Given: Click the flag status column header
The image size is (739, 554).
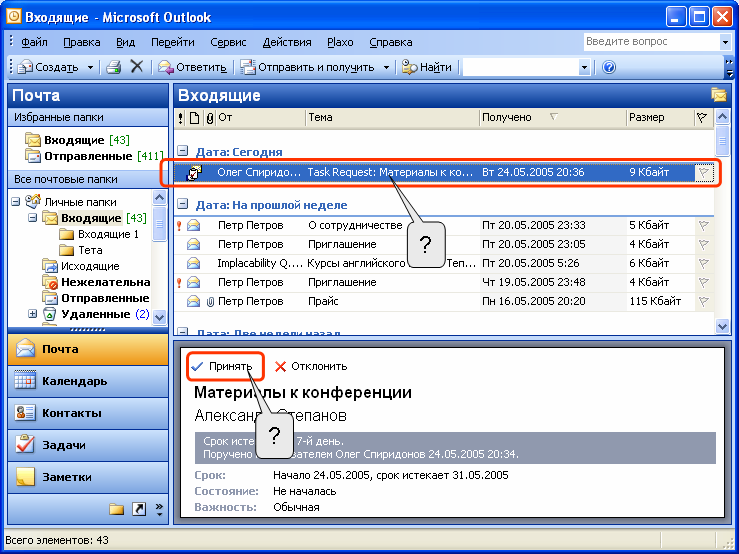Looking at the screenshot, I should point(702,118).
